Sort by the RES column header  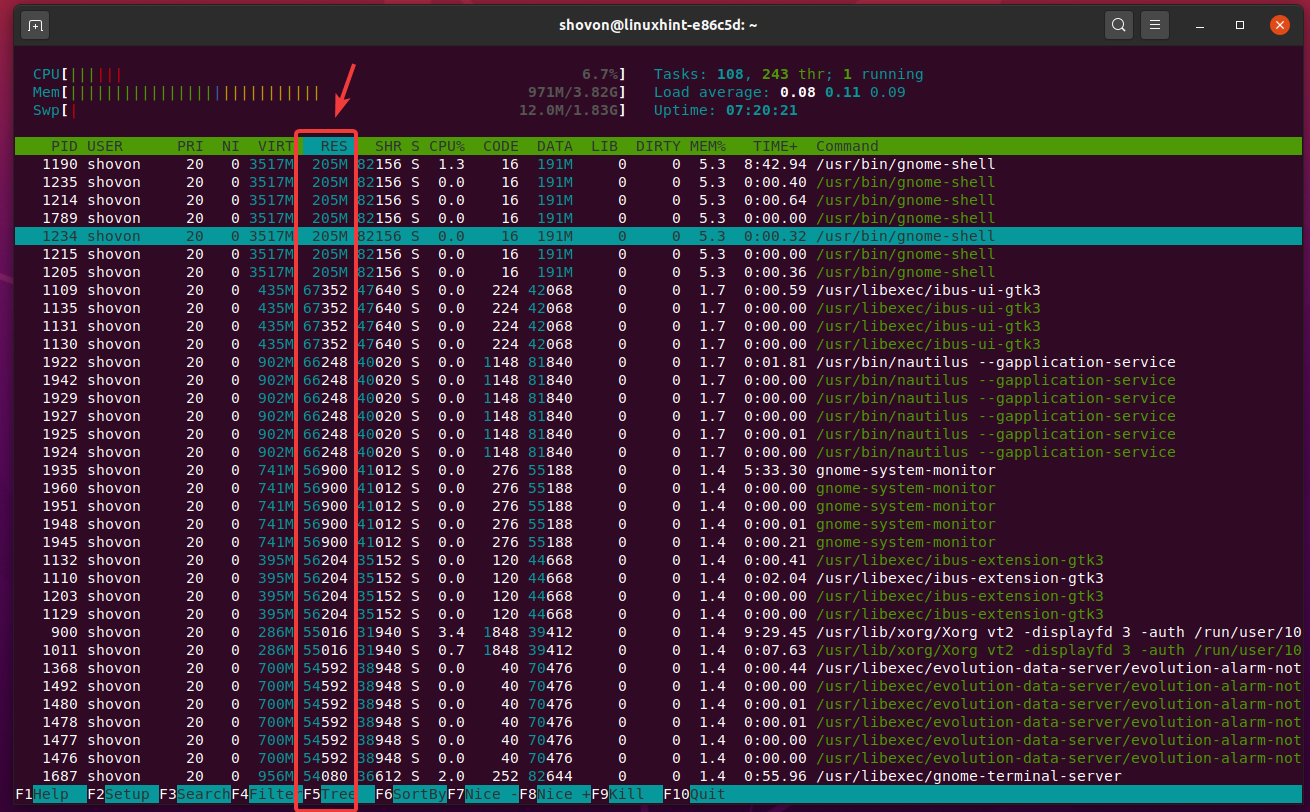coord(334,146)
